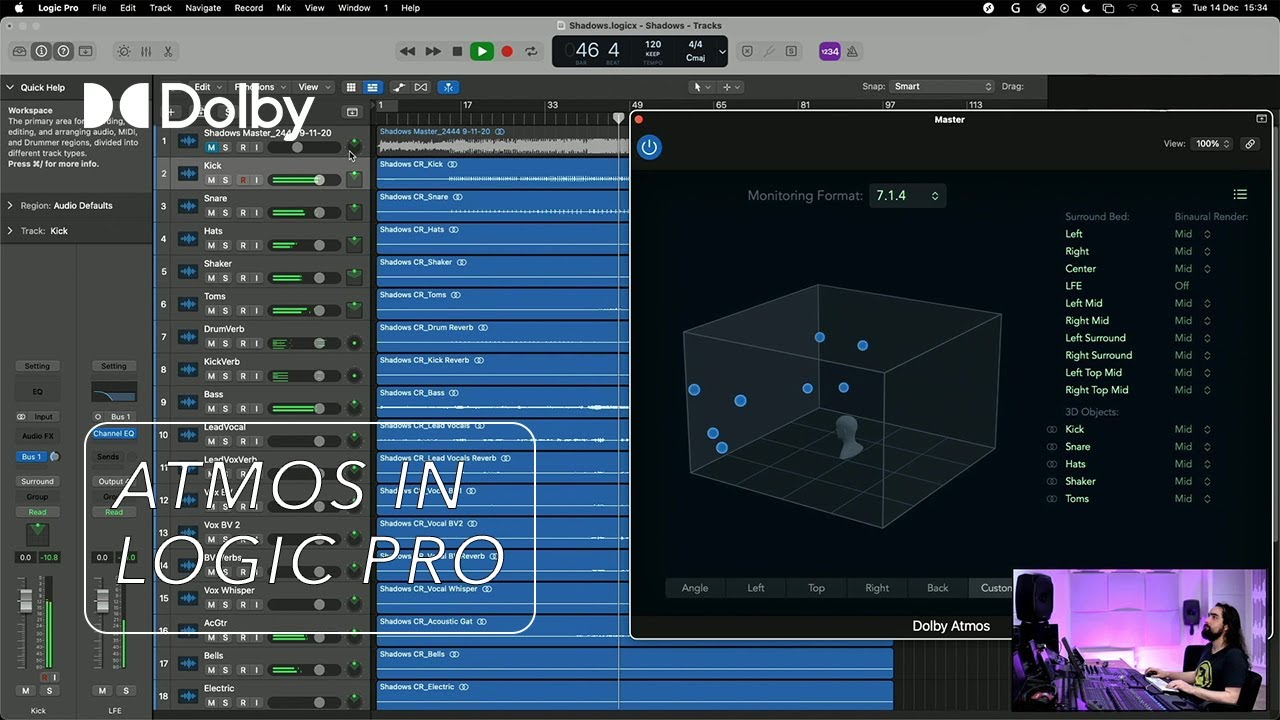
Task: Select the Top view tab
Action: point(816,588)
